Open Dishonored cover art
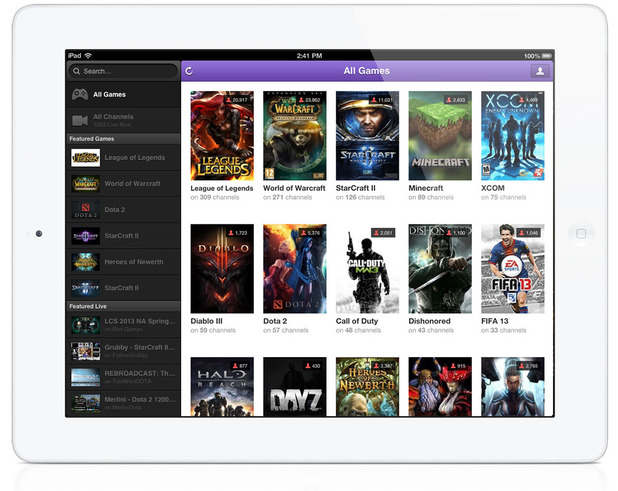Viewport: 618px width, 491px height. pyautogui.click(x=440, y=269)
